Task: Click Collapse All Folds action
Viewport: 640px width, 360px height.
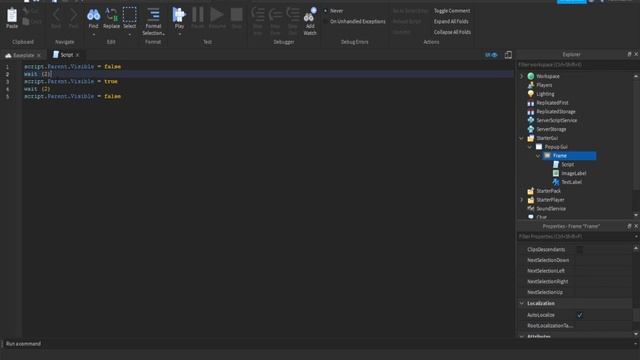Action: click(452, 32)
